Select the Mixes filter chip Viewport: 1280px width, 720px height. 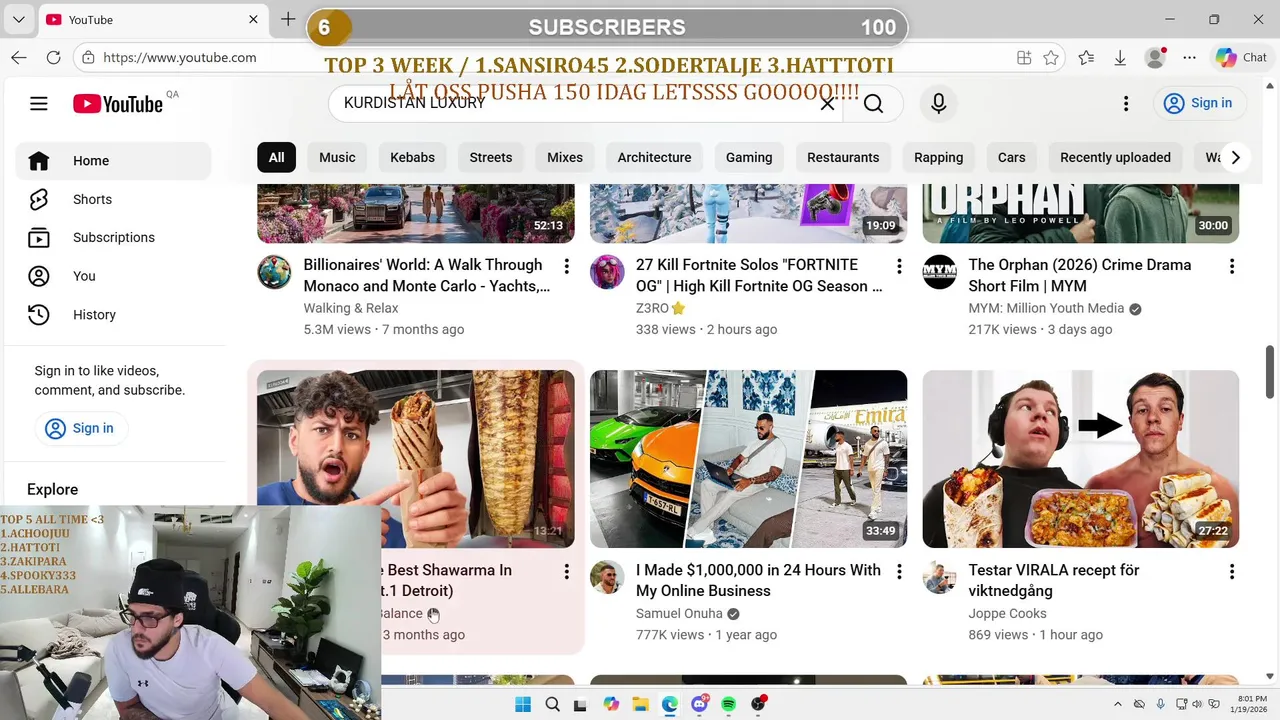(x=565, y=157)
